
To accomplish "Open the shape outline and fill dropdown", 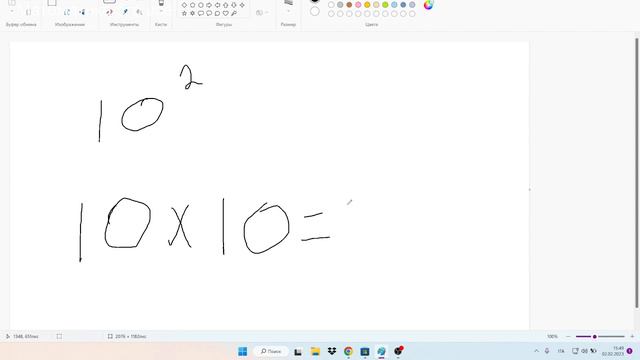I will 262,13.
